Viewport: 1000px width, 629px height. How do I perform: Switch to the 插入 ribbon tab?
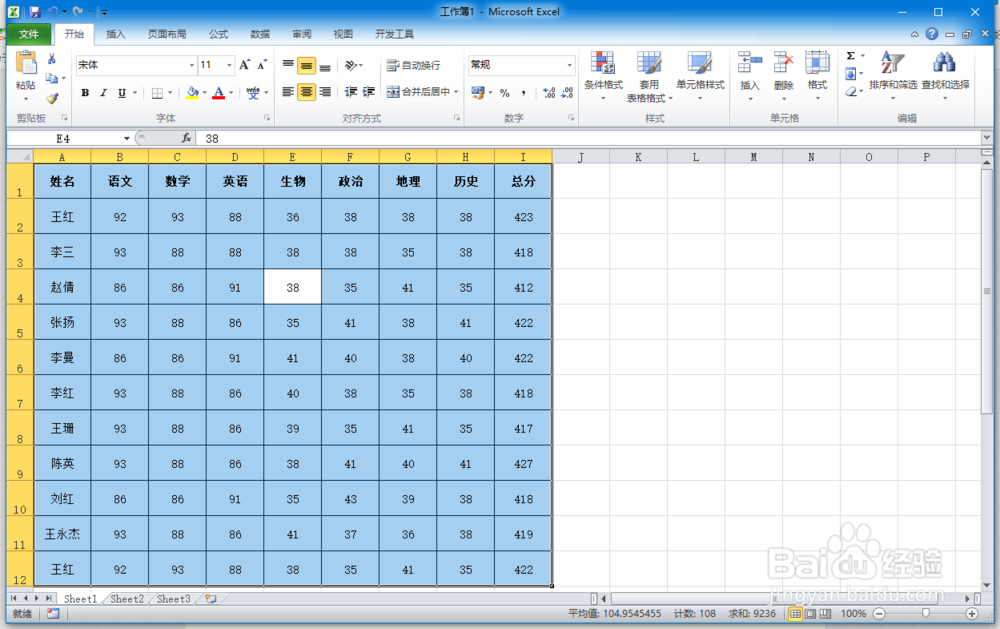[115, 34]
